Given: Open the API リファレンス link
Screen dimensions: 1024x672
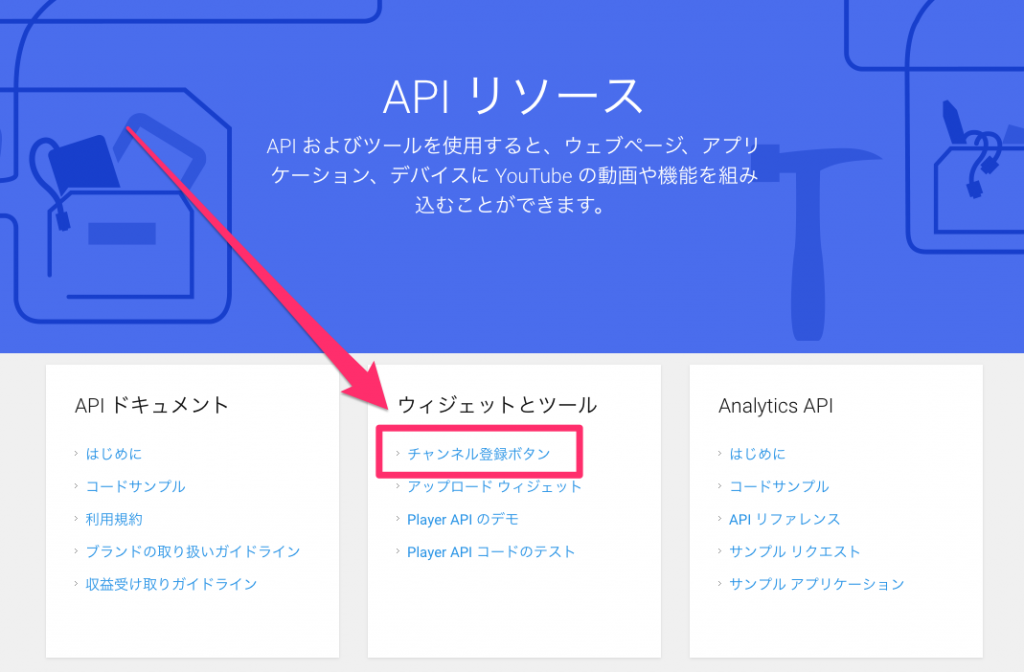Looking at the screenshot, I should 784,519.
